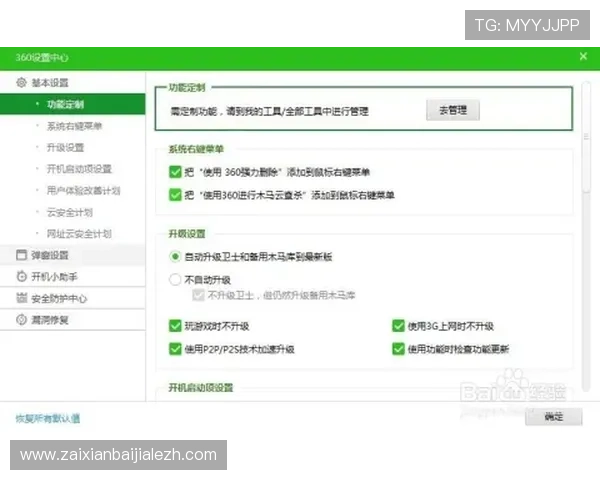Toggle the 使用P2P/P2S技术加速升级 checkbox
The image size is (600, 480).
175,349
